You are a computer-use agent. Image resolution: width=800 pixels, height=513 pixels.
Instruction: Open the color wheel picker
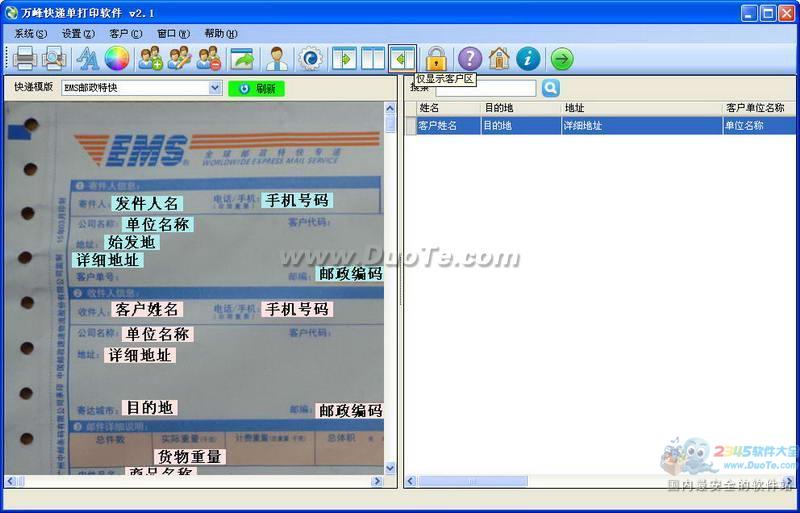point(117,58)
